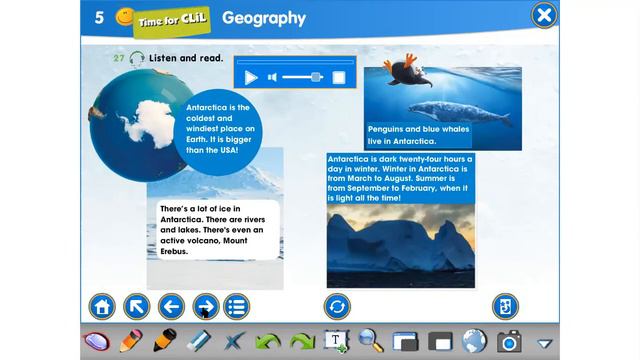Adjust the audio volume slider handle
This screenshot has height=360, width=640.
coord(316,77)
